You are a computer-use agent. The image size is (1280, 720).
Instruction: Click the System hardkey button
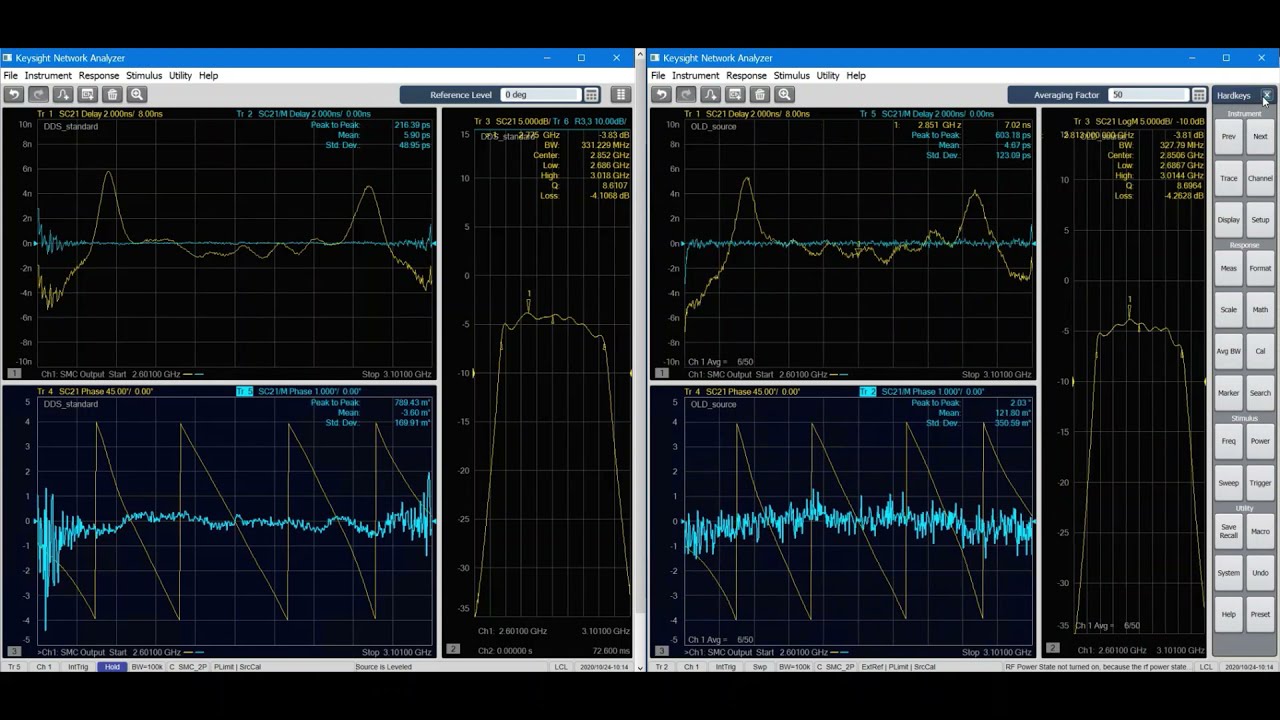click(x=1229, y=573)
